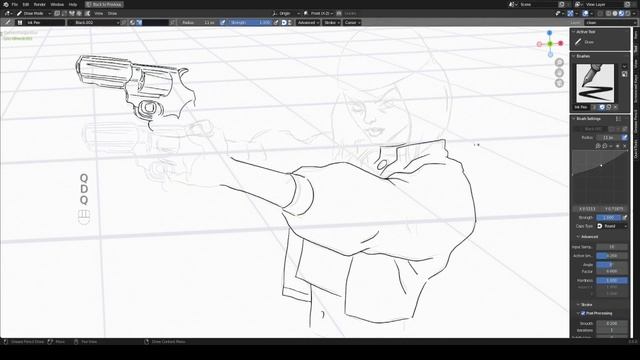
Task: Open the Advanced popover in header
Action: pyautogui.click(x=308, y=22)
